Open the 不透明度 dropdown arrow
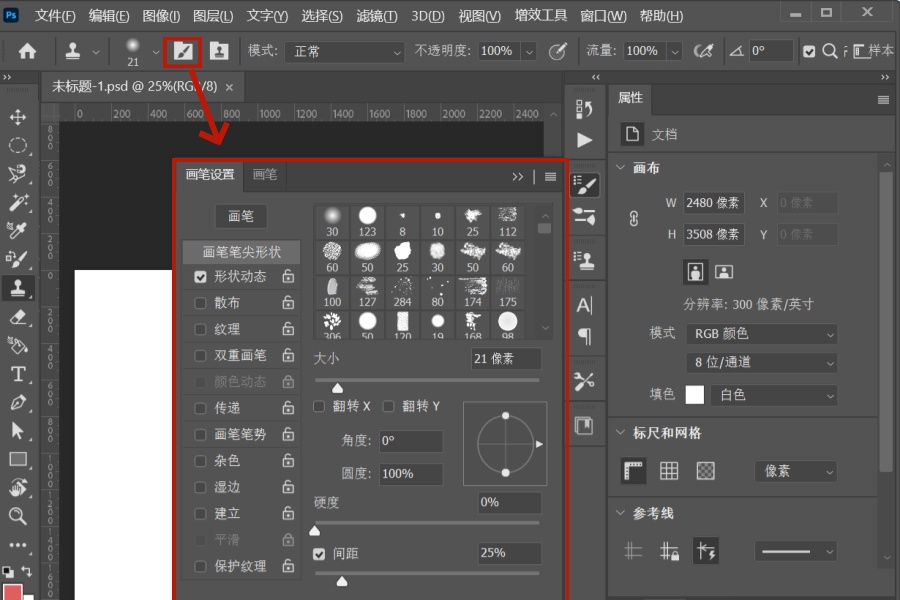This screenshot has width=900, height=600. 529,52
